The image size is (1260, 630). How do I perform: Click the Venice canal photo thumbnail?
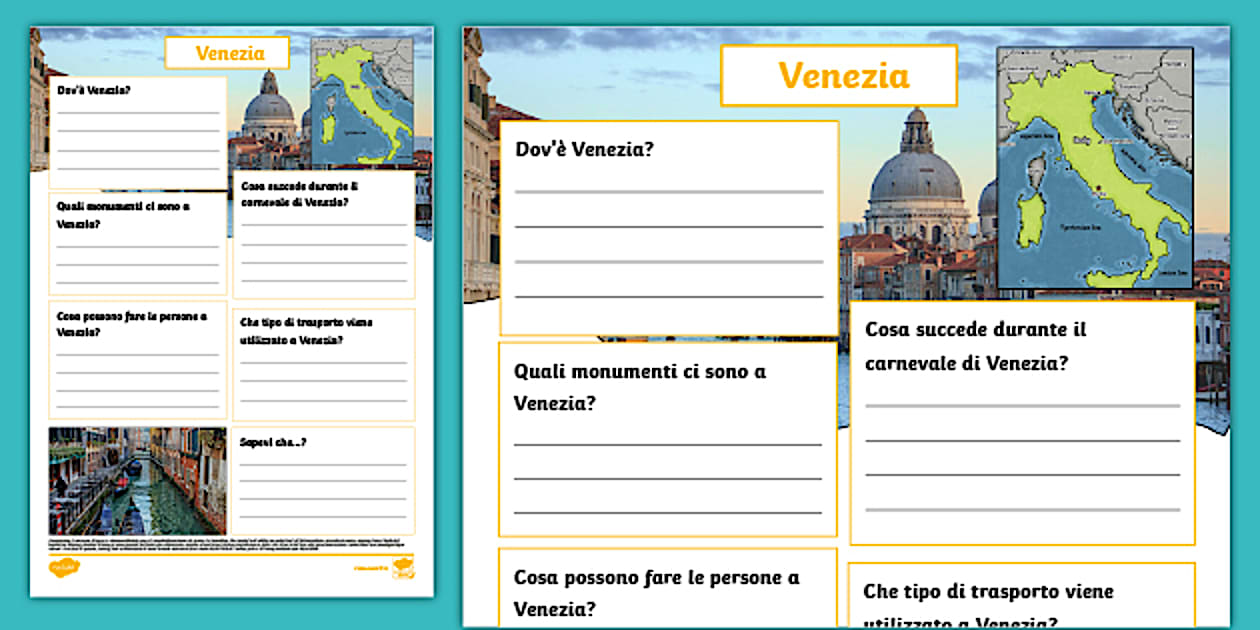(x=135, y=478)
